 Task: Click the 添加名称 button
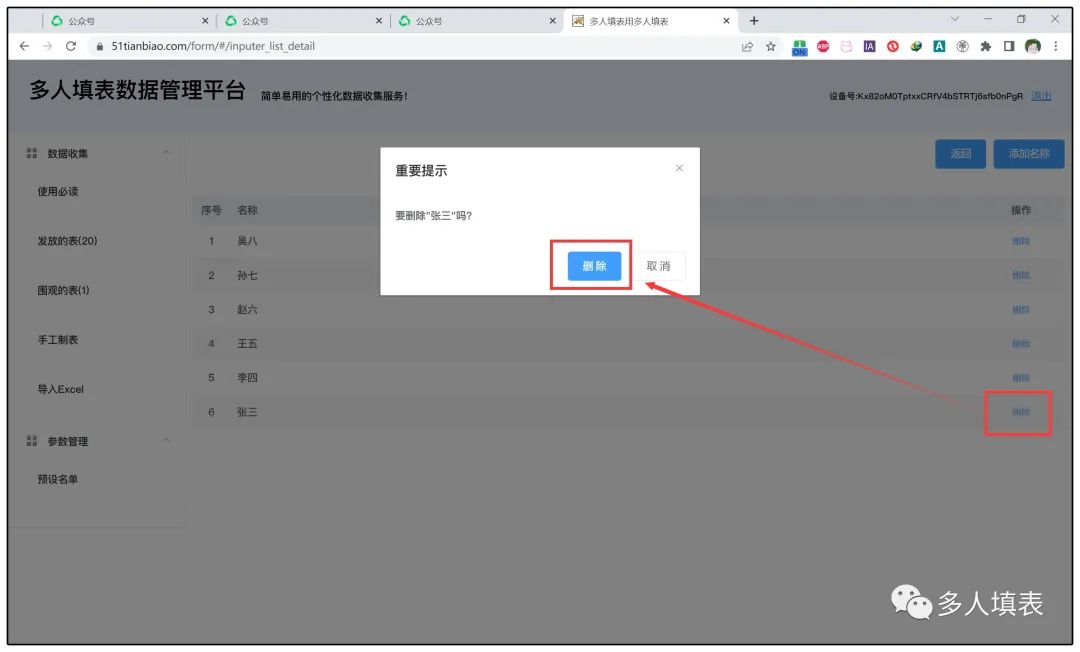1028,154
